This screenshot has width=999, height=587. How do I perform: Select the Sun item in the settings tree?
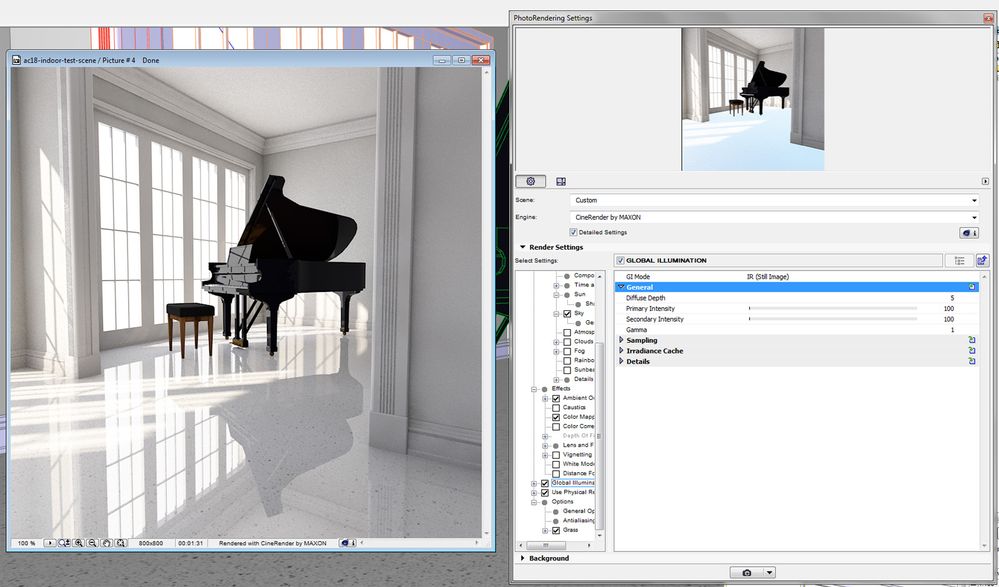579,294
